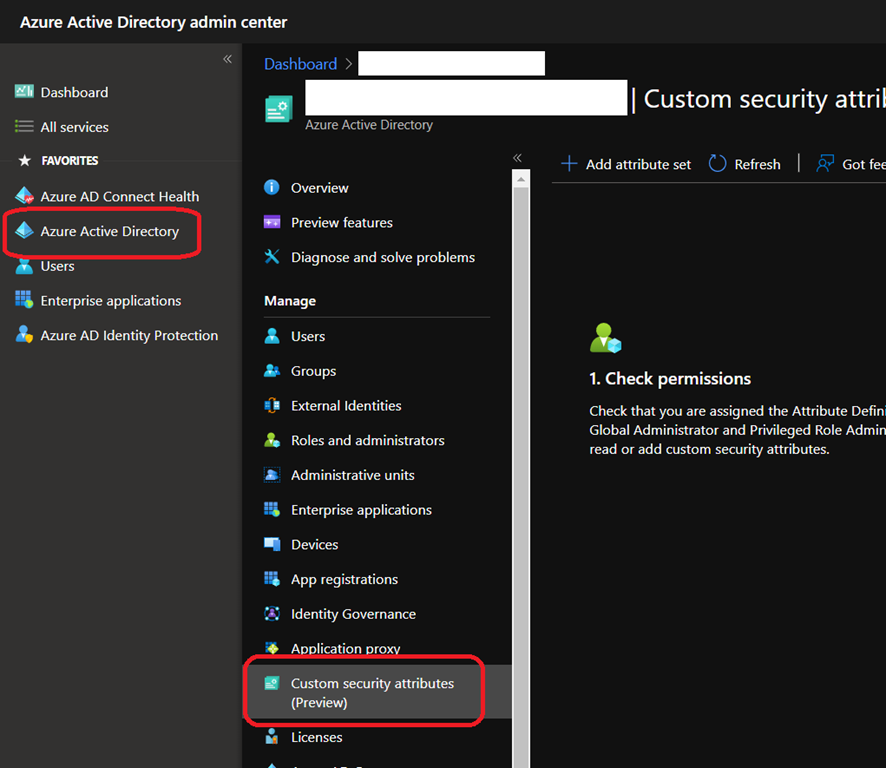Click the Refresh icon in toolbar

717,164
